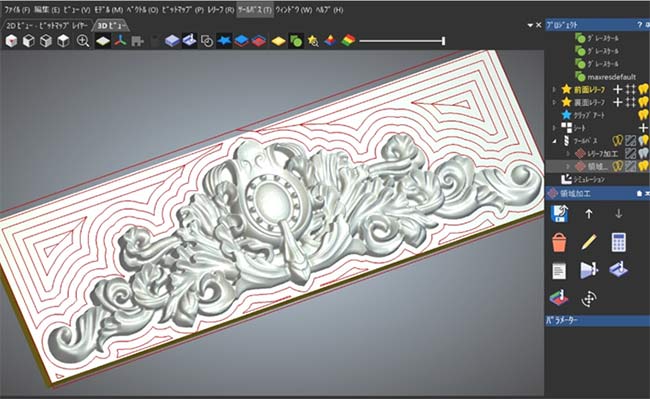Image resolution: width=650 pixels, height=399 pixels.
Task: Click the plus icon on 前面レリーフ row
Action: (x=618, y=89)
